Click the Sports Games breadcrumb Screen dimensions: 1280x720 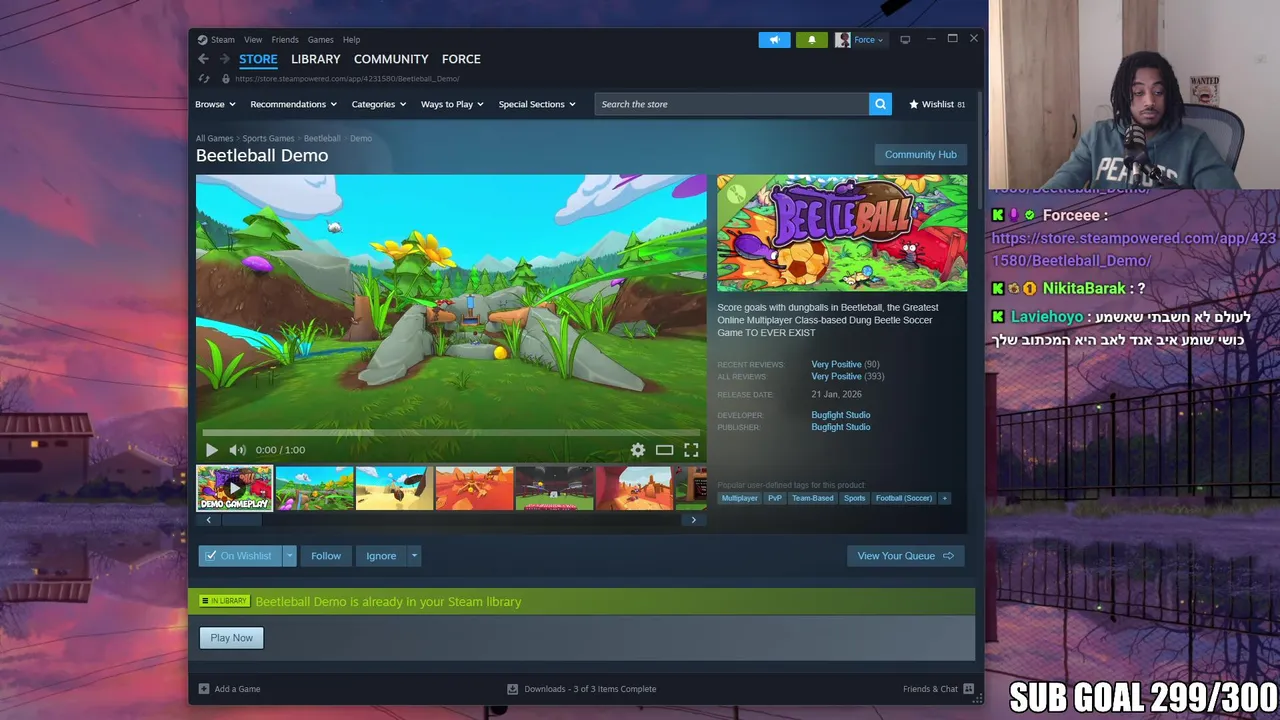pyautogui.click(x=268, y=138)
